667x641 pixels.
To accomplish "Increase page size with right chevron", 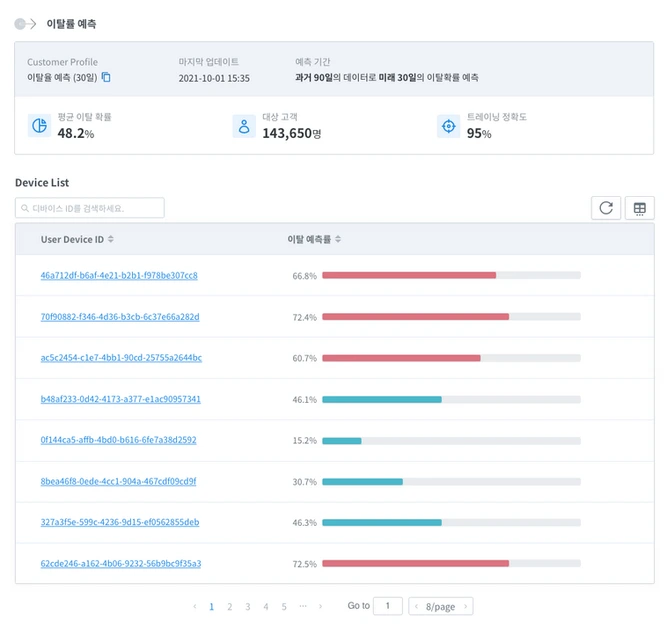I will click(465, 606).
